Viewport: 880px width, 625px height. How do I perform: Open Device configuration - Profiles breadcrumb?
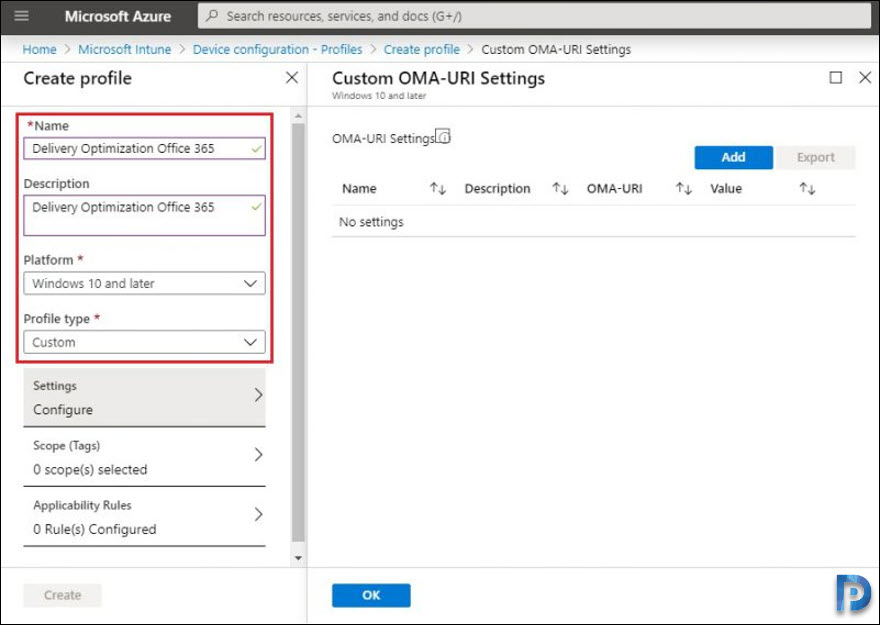point(277,49)
